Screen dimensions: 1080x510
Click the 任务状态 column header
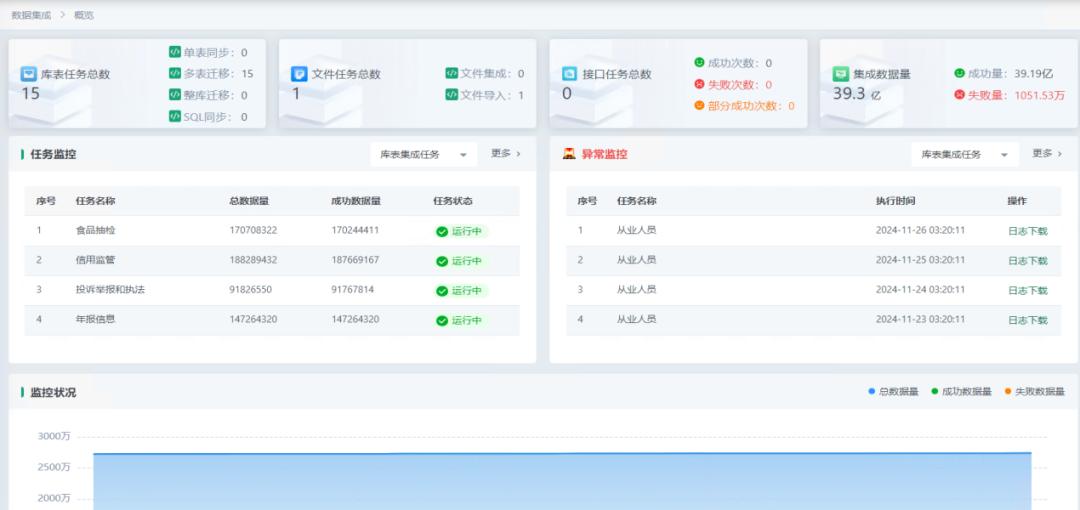453,201
